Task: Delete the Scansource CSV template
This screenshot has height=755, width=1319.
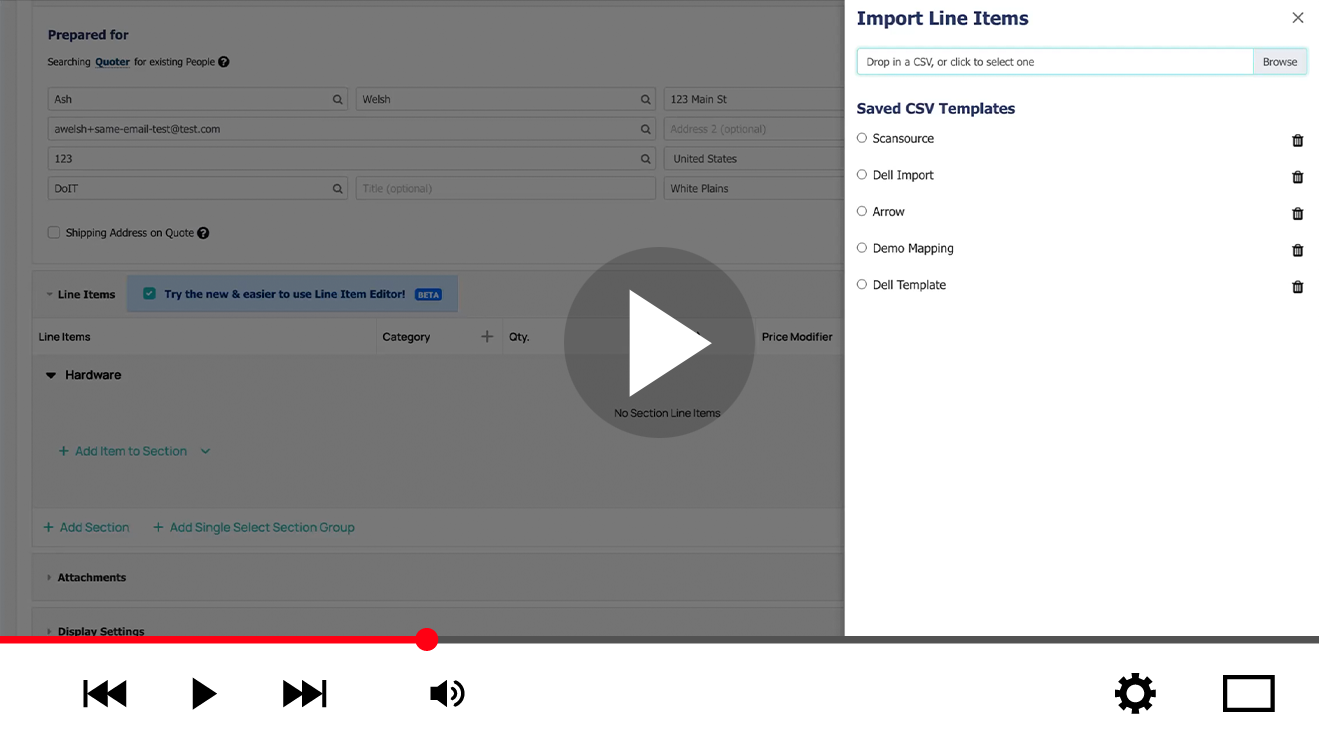Action: pyautogui.click(x=1297, y=140)
